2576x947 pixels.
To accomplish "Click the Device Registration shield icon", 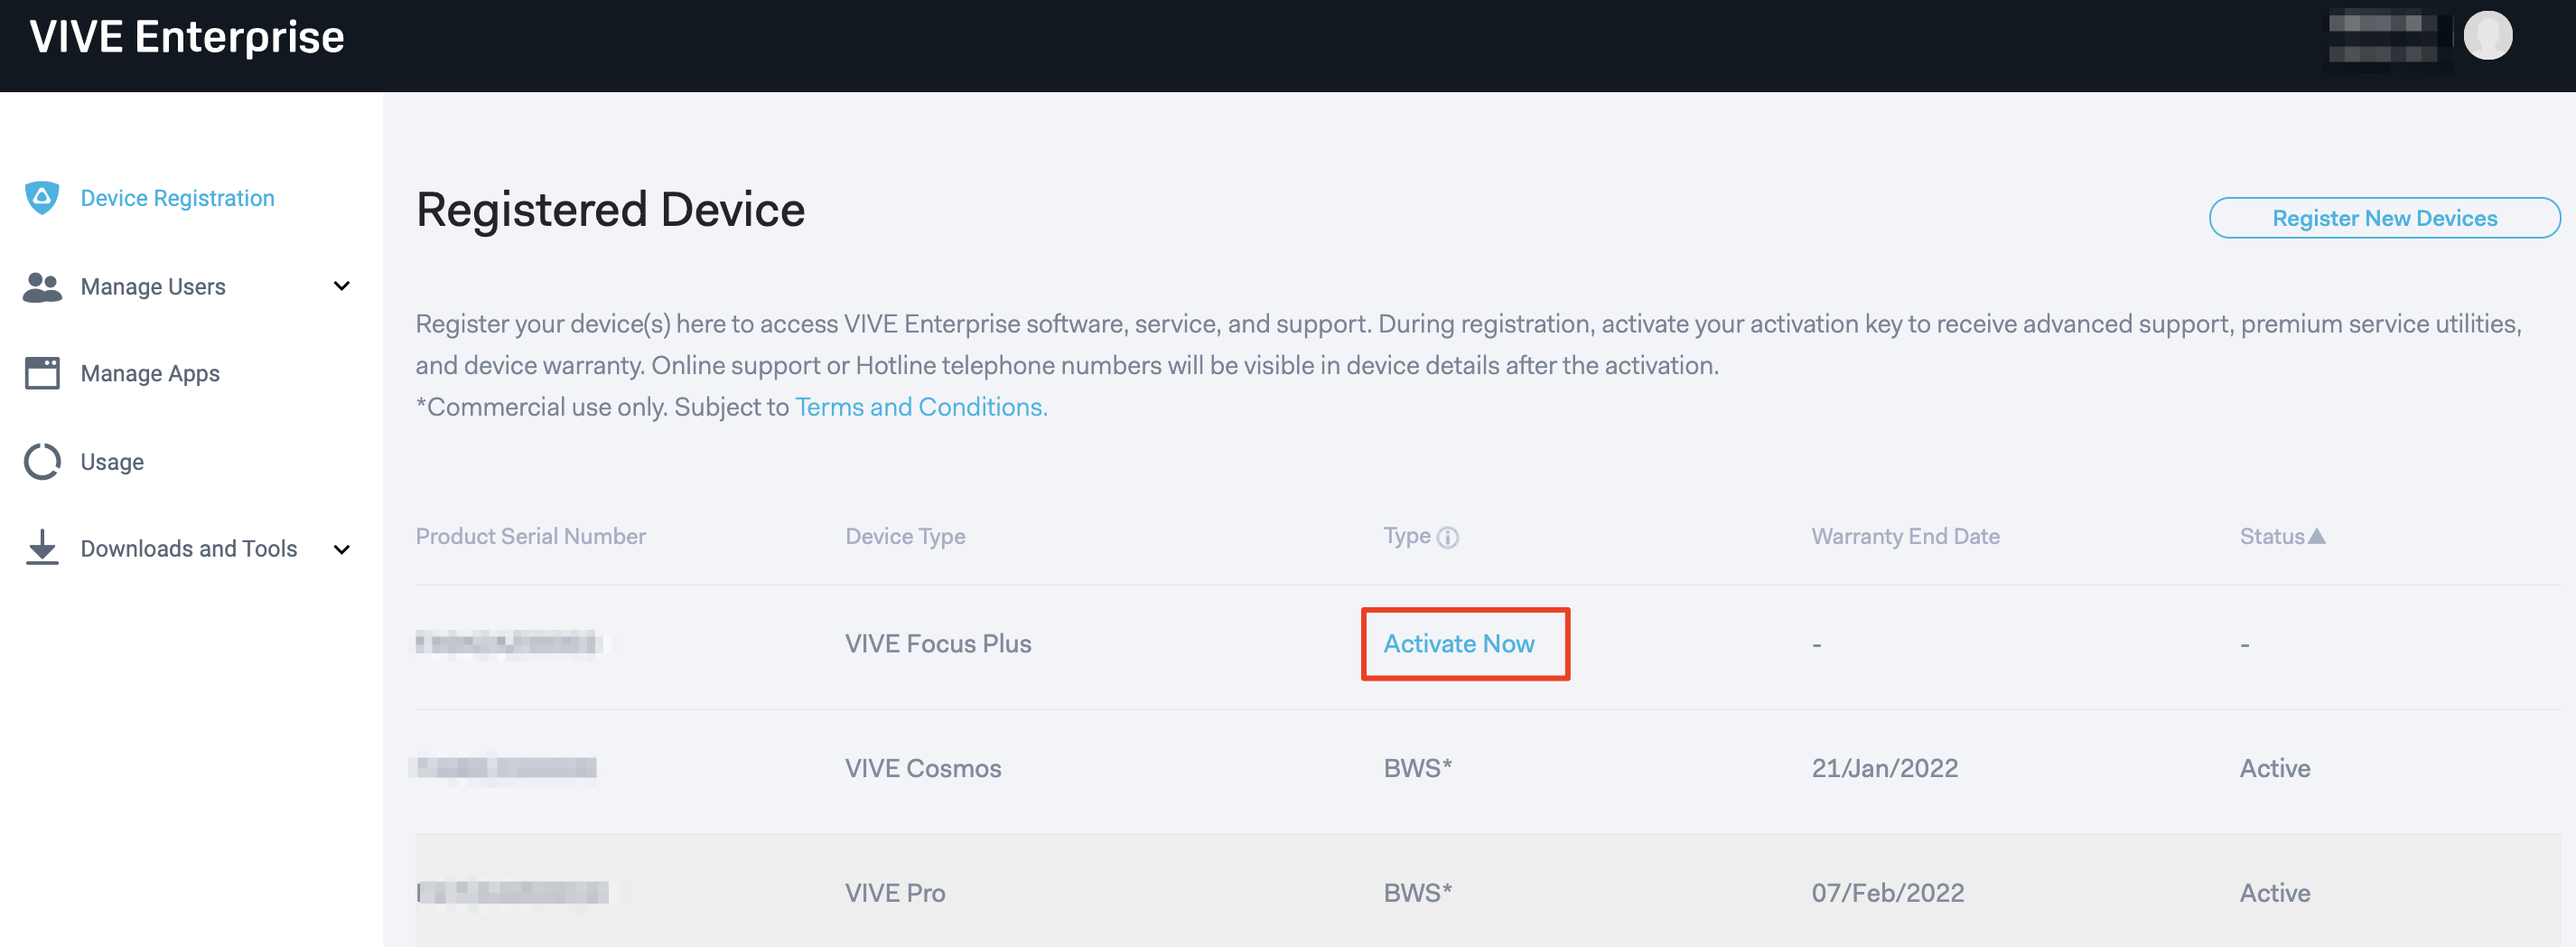I will [x=42, y=197].
